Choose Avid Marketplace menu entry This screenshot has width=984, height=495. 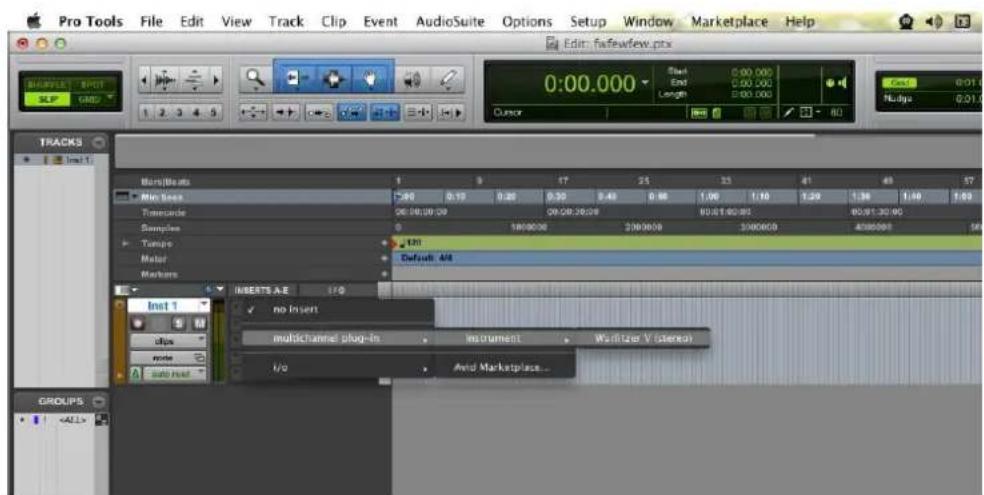[x=506, y=367]
